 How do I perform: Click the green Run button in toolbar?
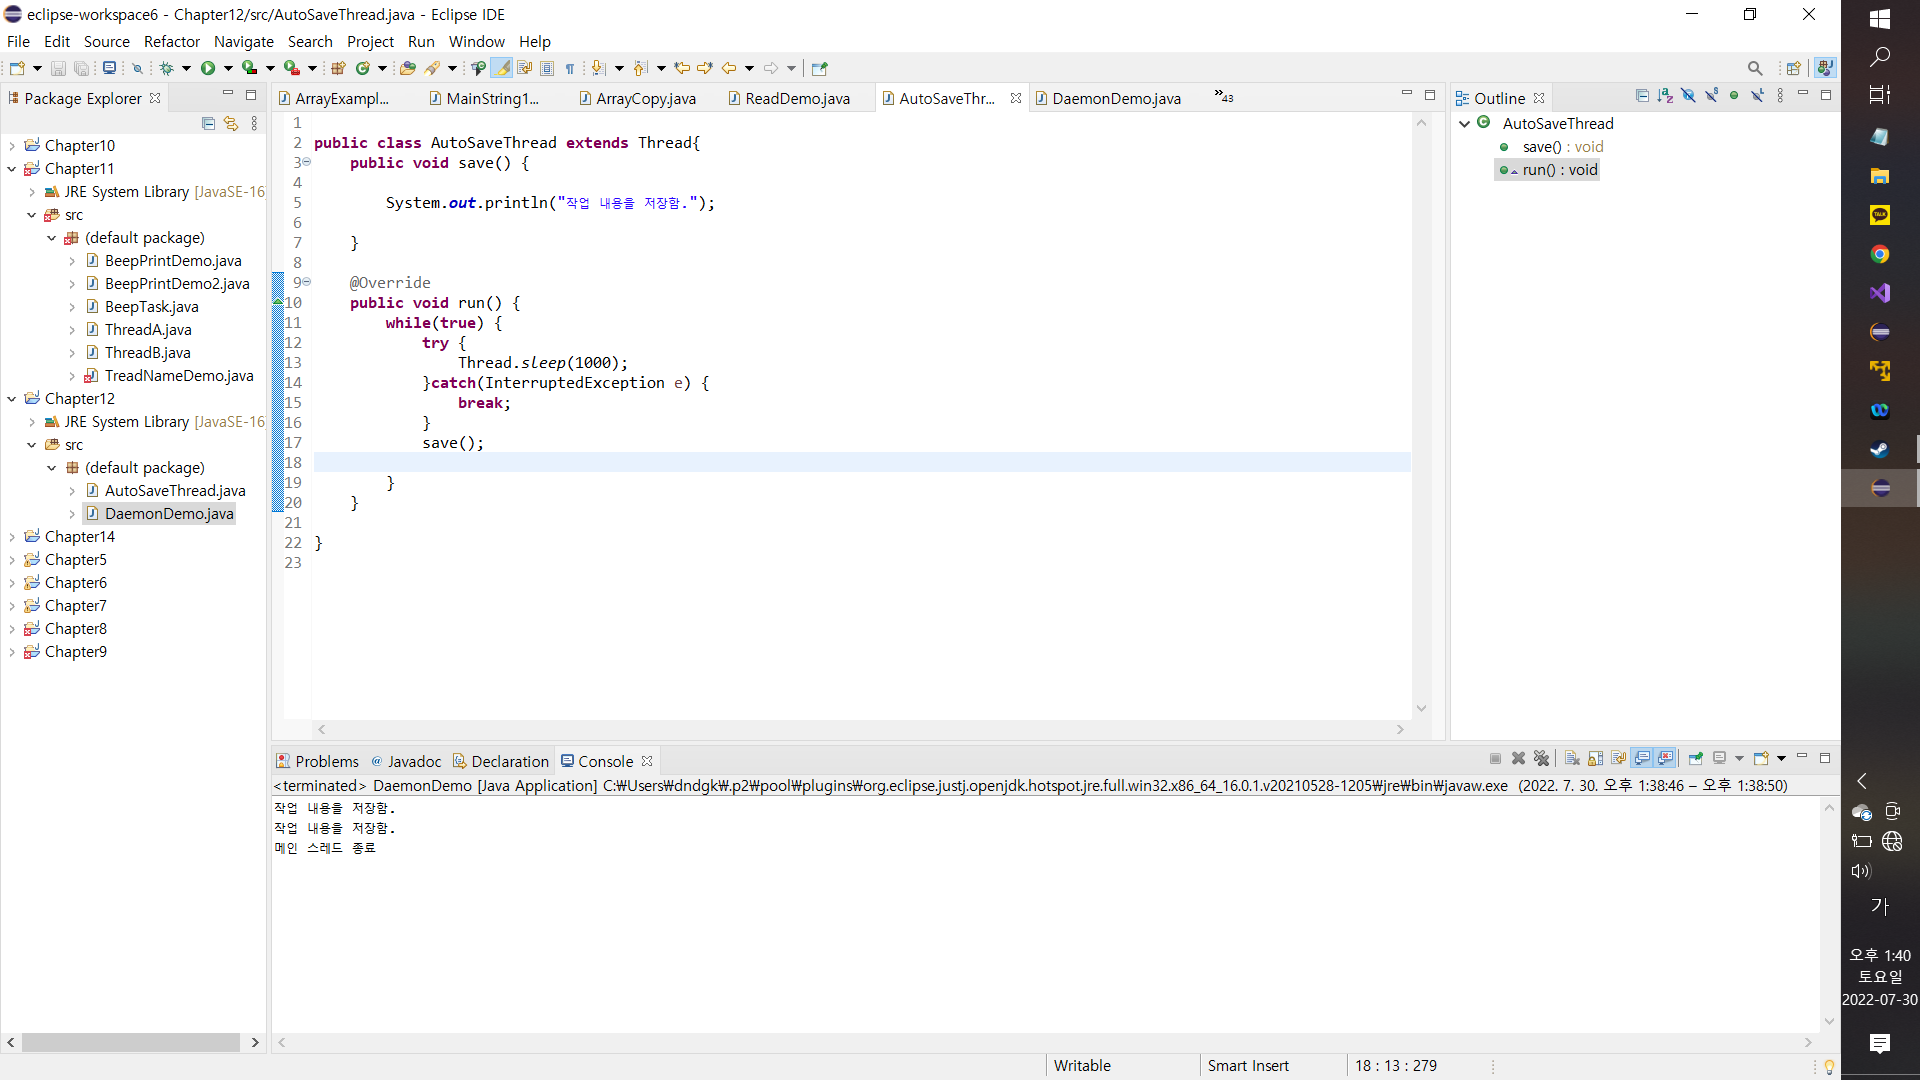(208, 68)
